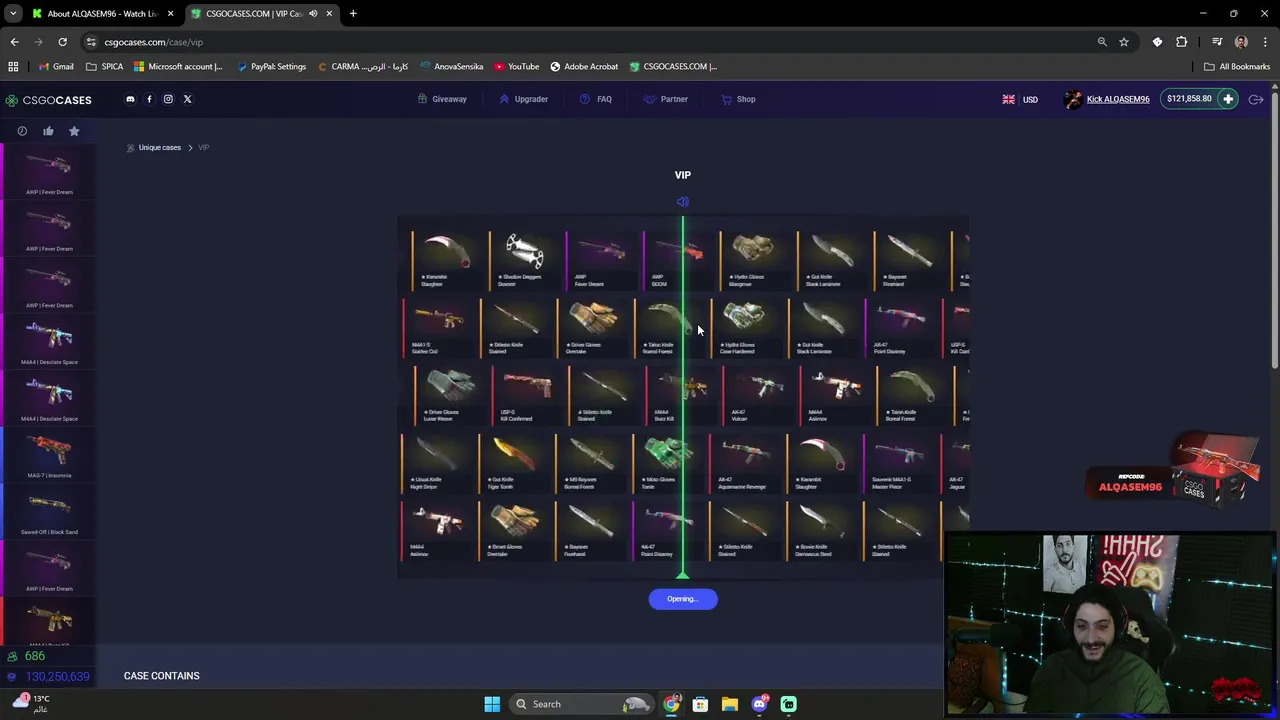Open X (Twitter) link in site header

(187, 99)
